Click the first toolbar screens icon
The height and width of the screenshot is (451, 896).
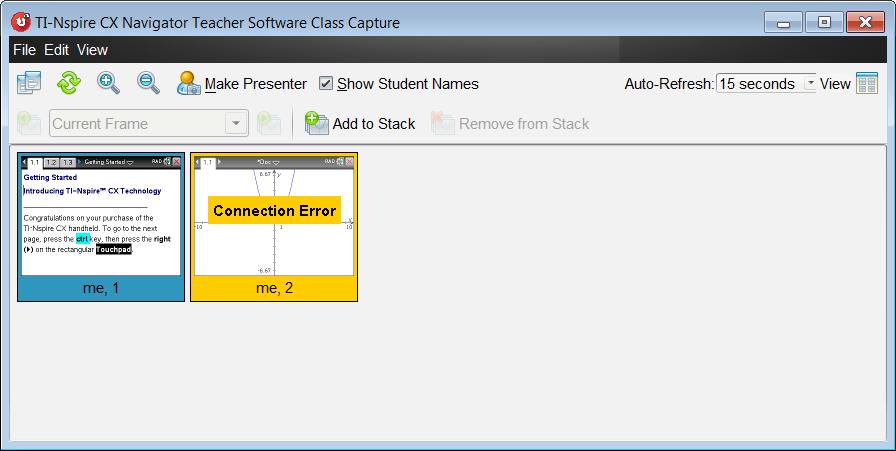click(29, 83)
